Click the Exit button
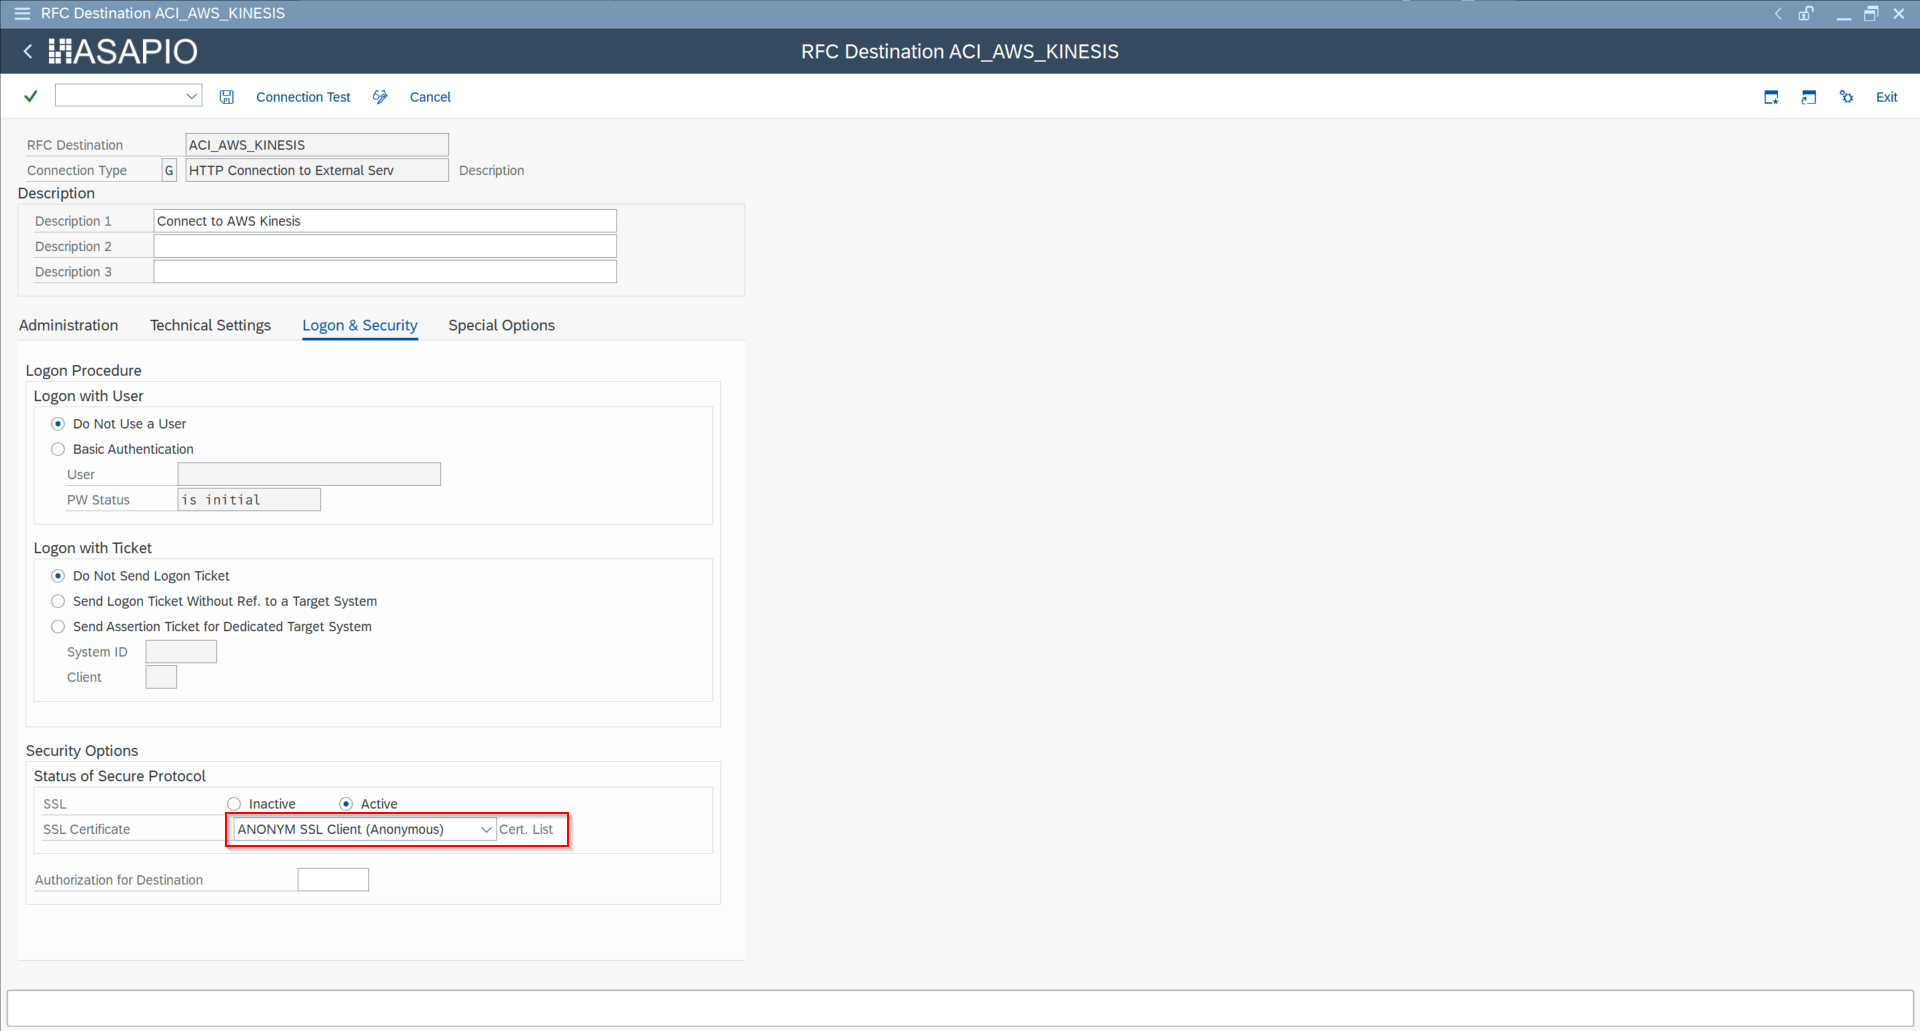This screenshot has height=1031, width=1920. [1886, 97]
